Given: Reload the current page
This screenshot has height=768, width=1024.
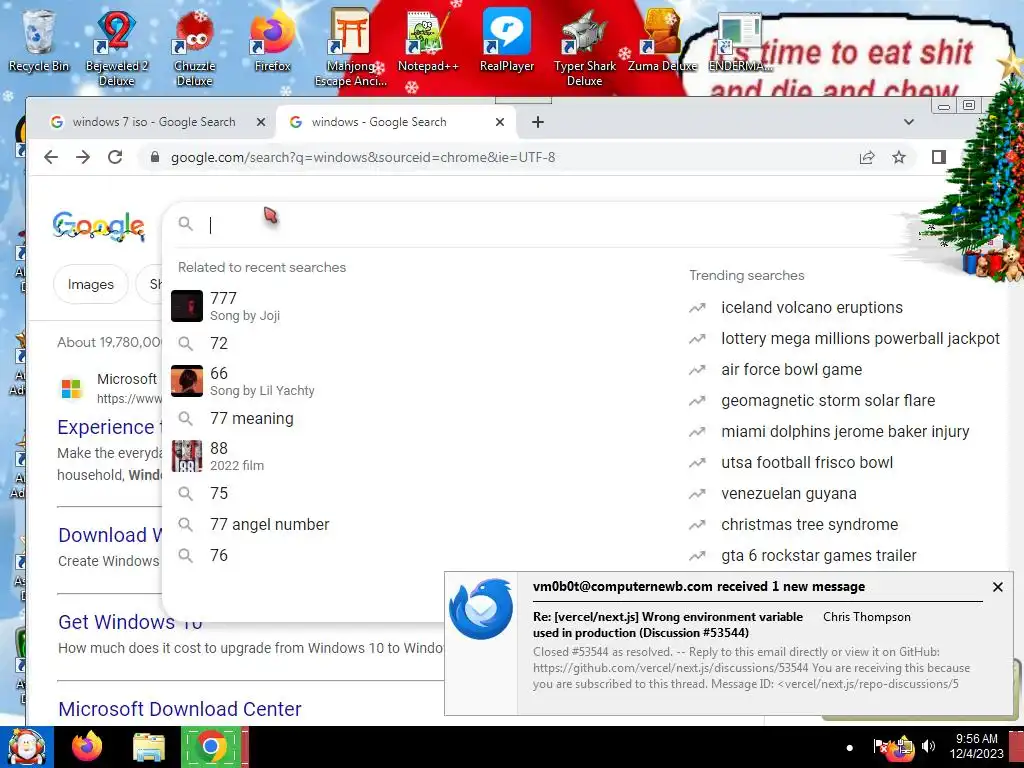Looking at the screenshot, I should click(115, 157).
